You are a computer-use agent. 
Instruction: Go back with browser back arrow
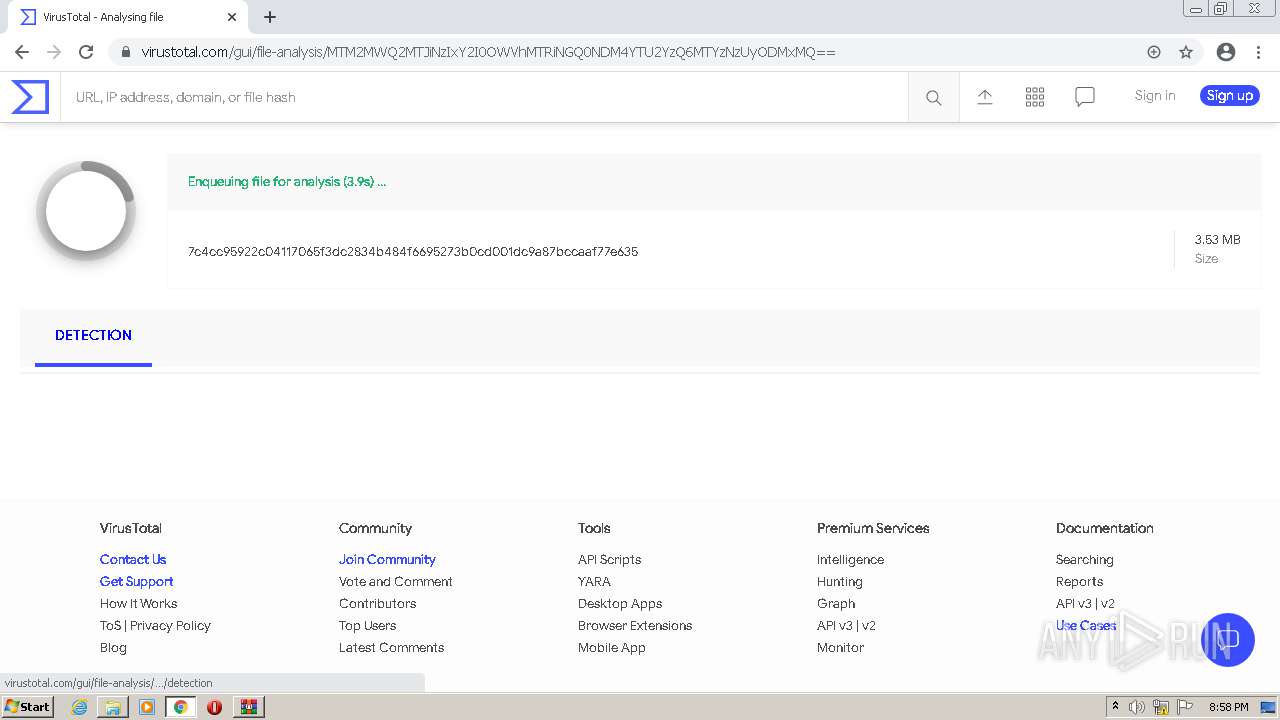(22, 52)
